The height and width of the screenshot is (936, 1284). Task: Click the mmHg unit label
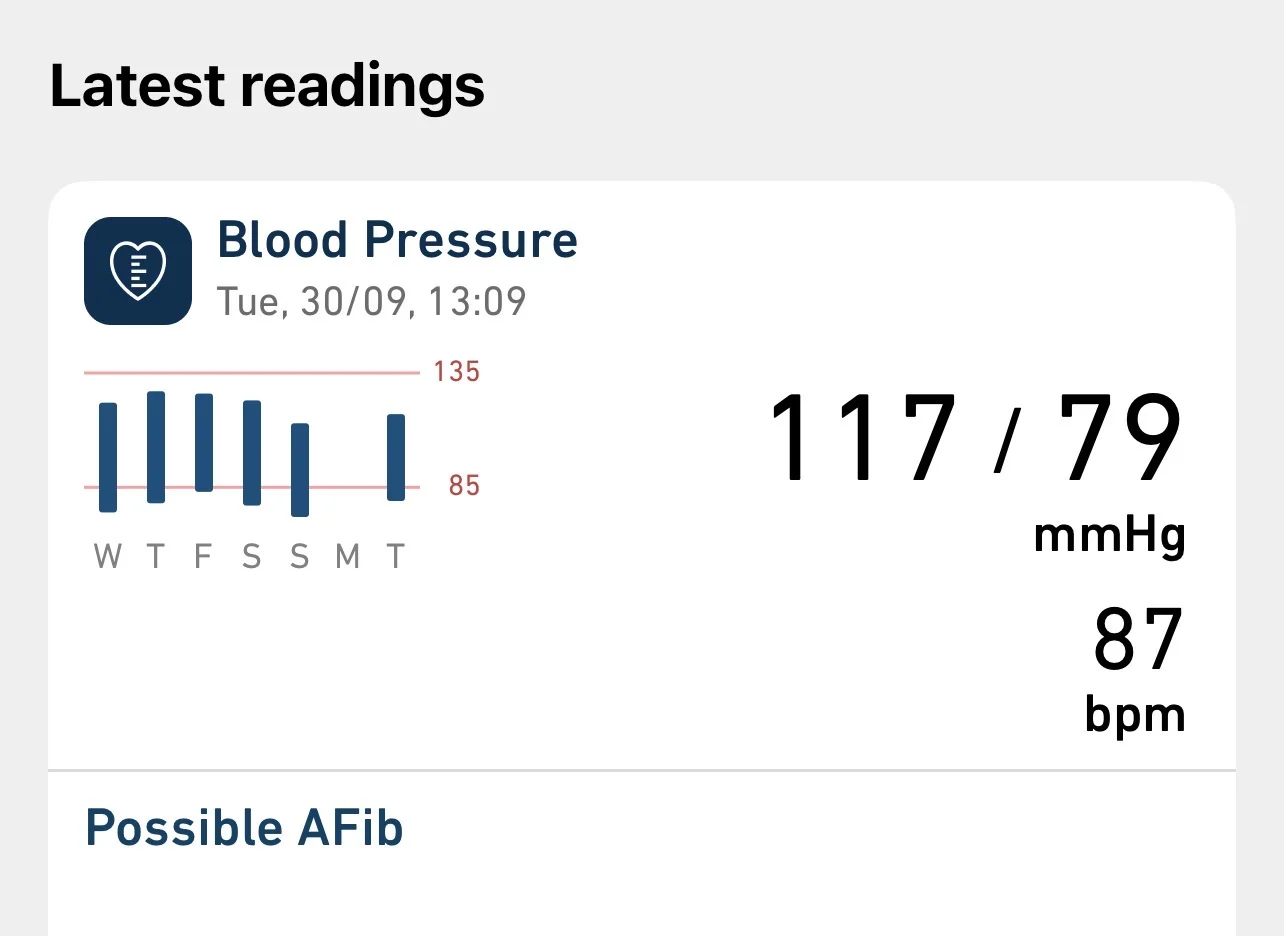[1109, 536]
